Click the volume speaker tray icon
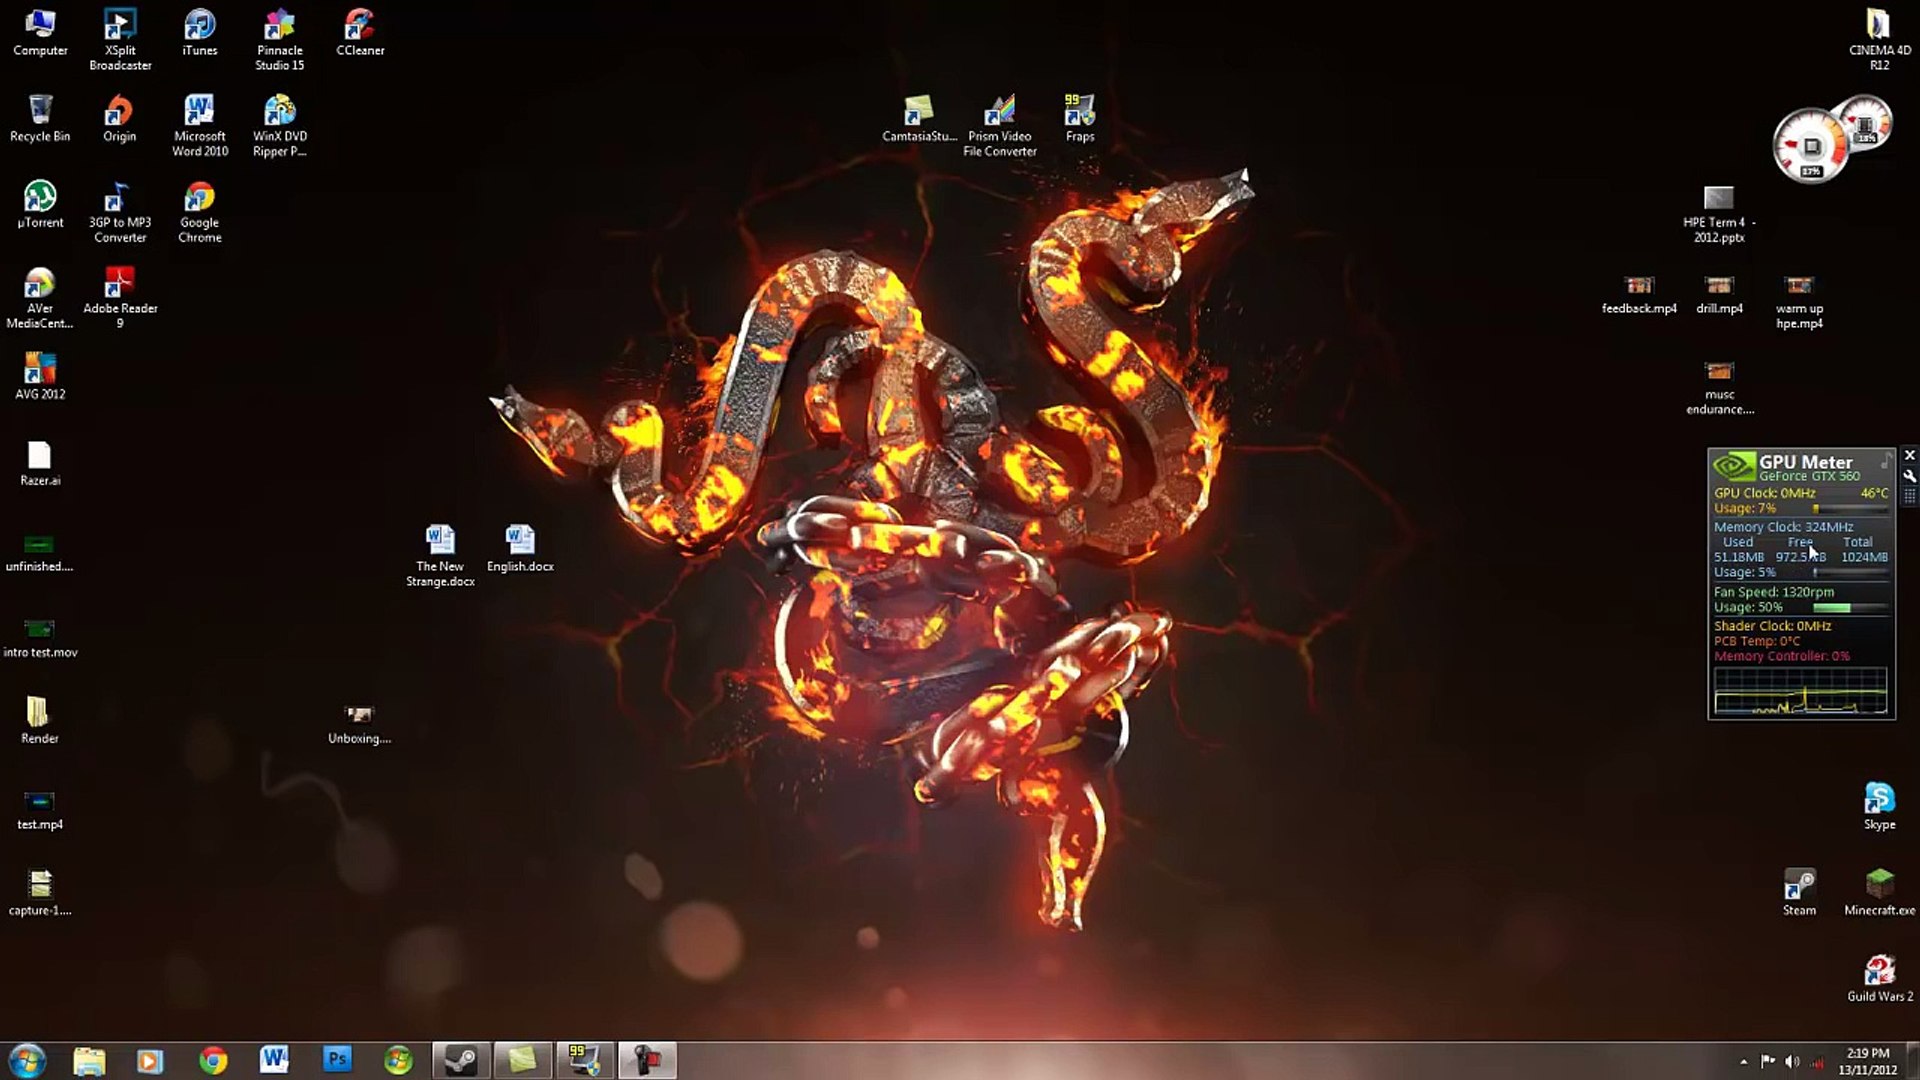 pyautogui.click(x=1792, y=1061)
